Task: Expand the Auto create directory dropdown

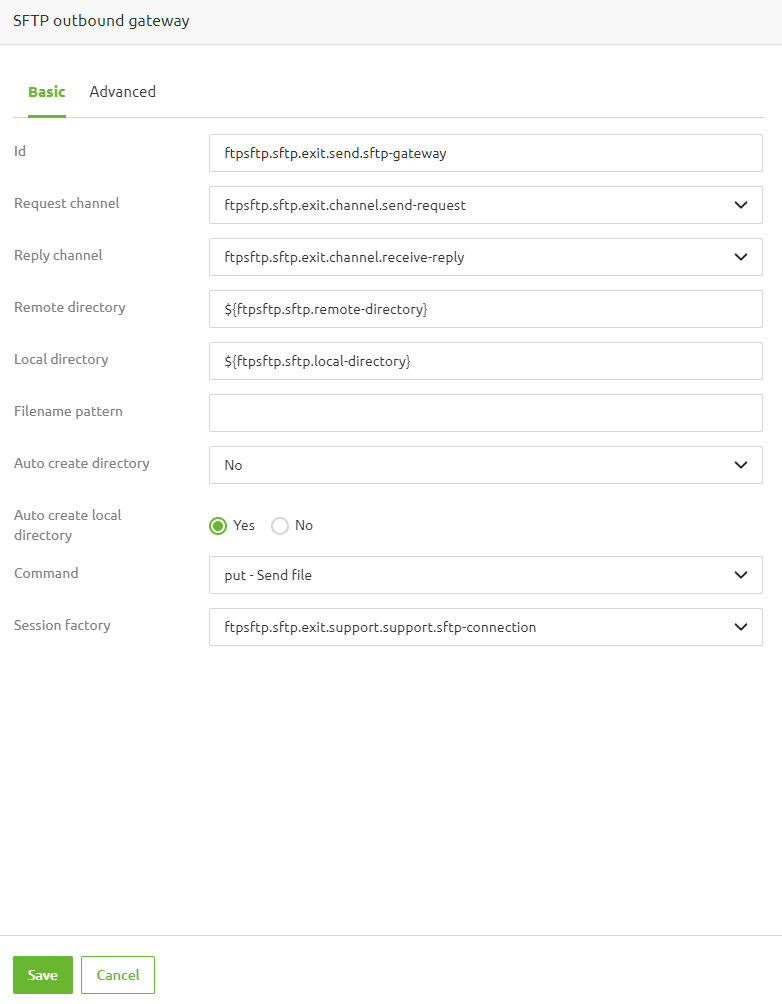Action: (485, 465)
